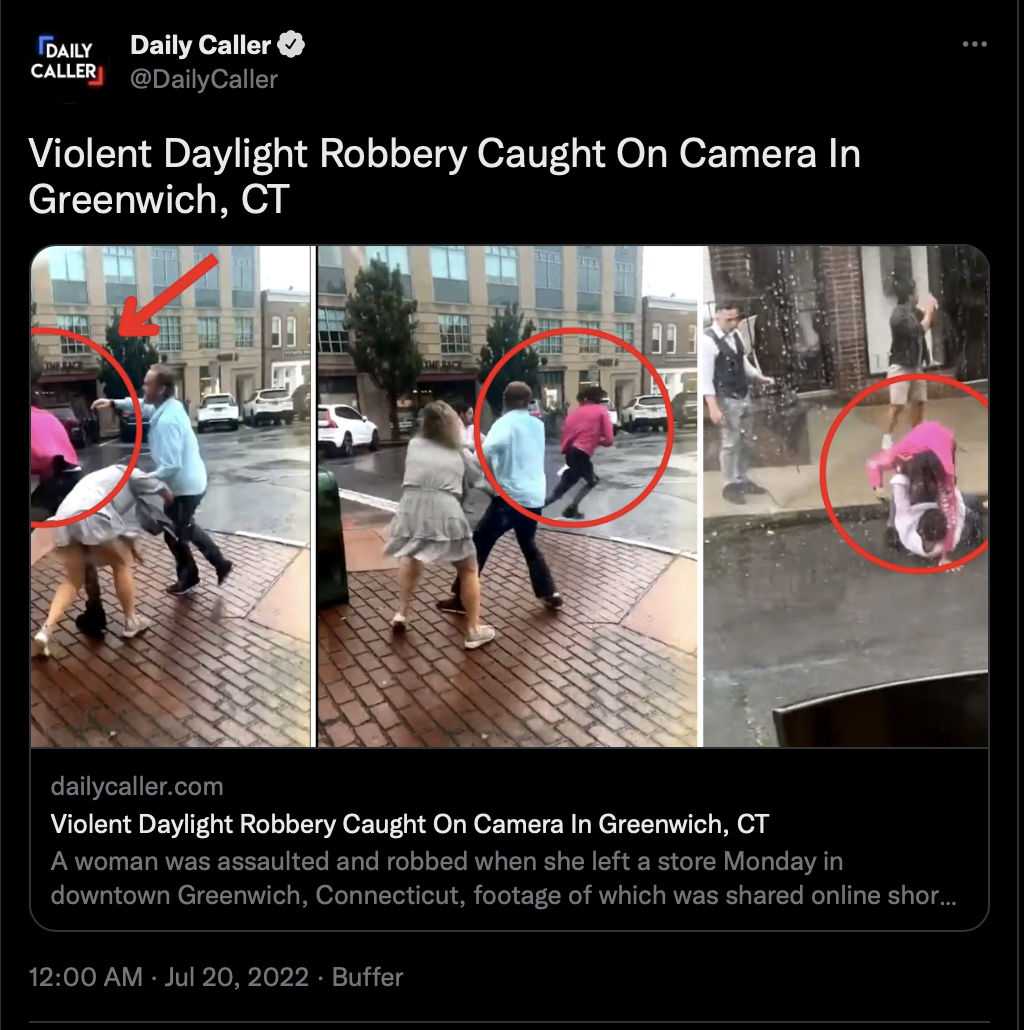Open the Daily Caller profile avatar
Viewport: 1024px width, 1030px height.
[x=66, y=62]
